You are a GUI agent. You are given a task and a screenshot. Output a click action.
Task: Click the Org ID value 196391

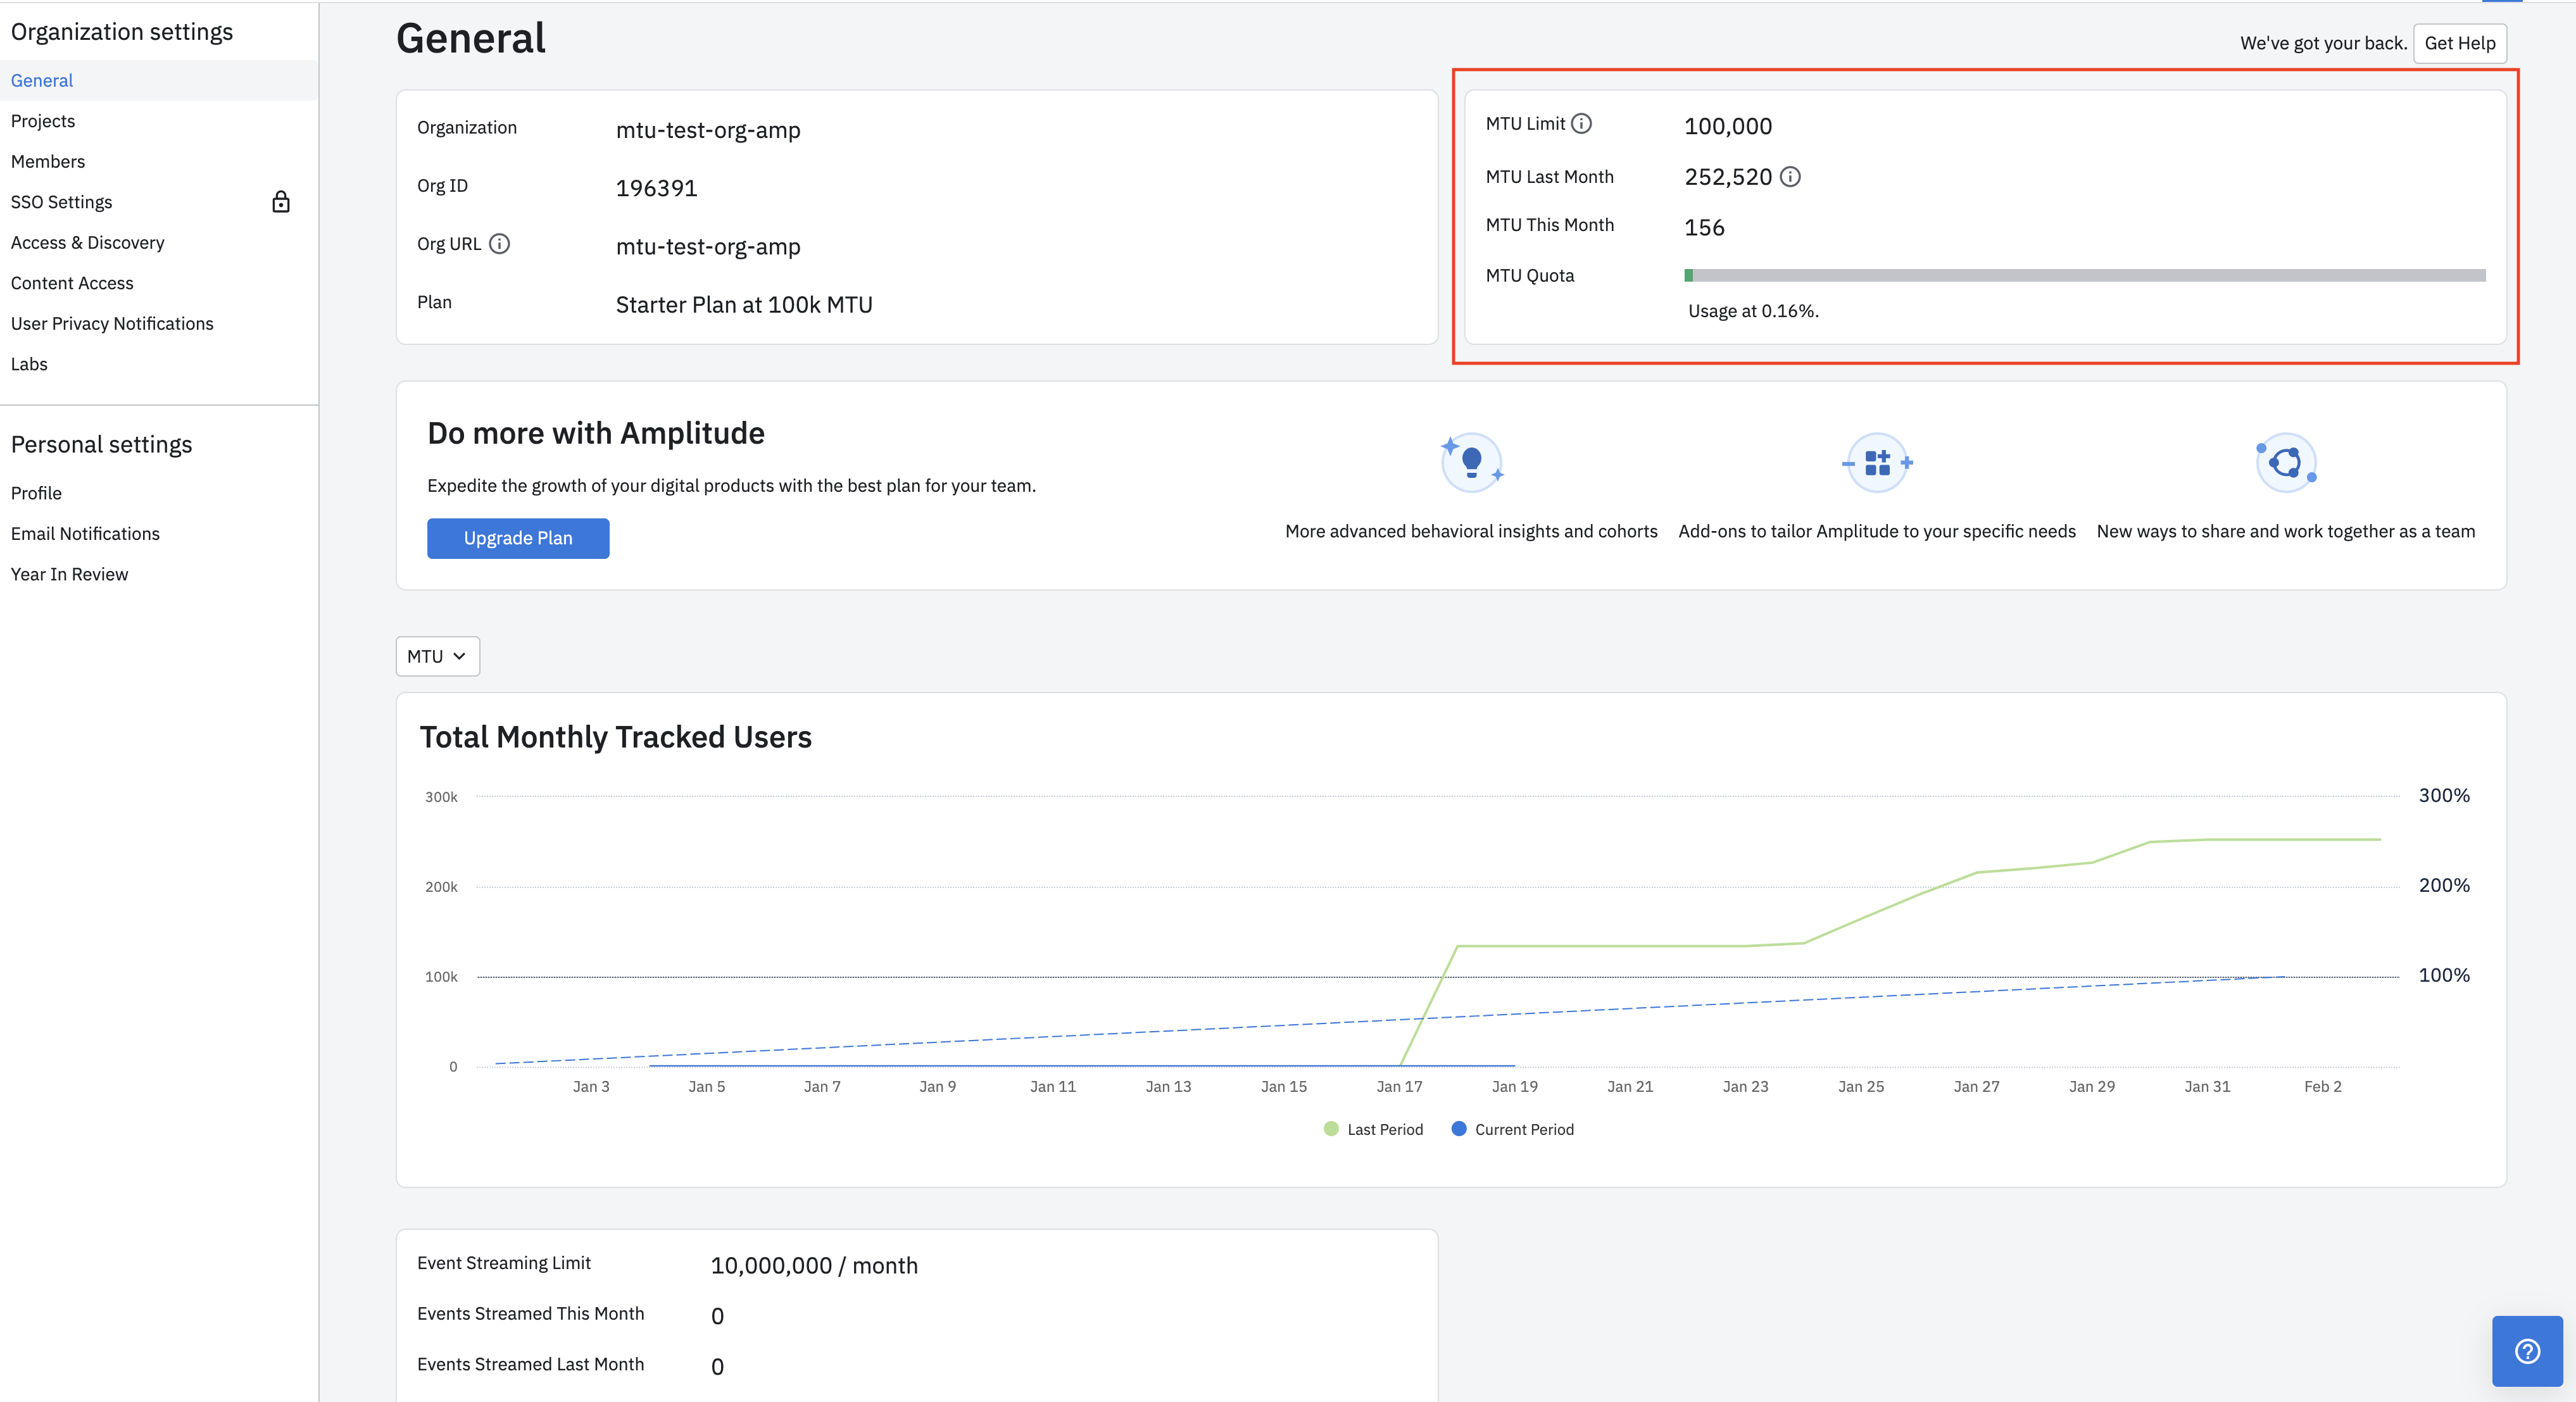656,188
